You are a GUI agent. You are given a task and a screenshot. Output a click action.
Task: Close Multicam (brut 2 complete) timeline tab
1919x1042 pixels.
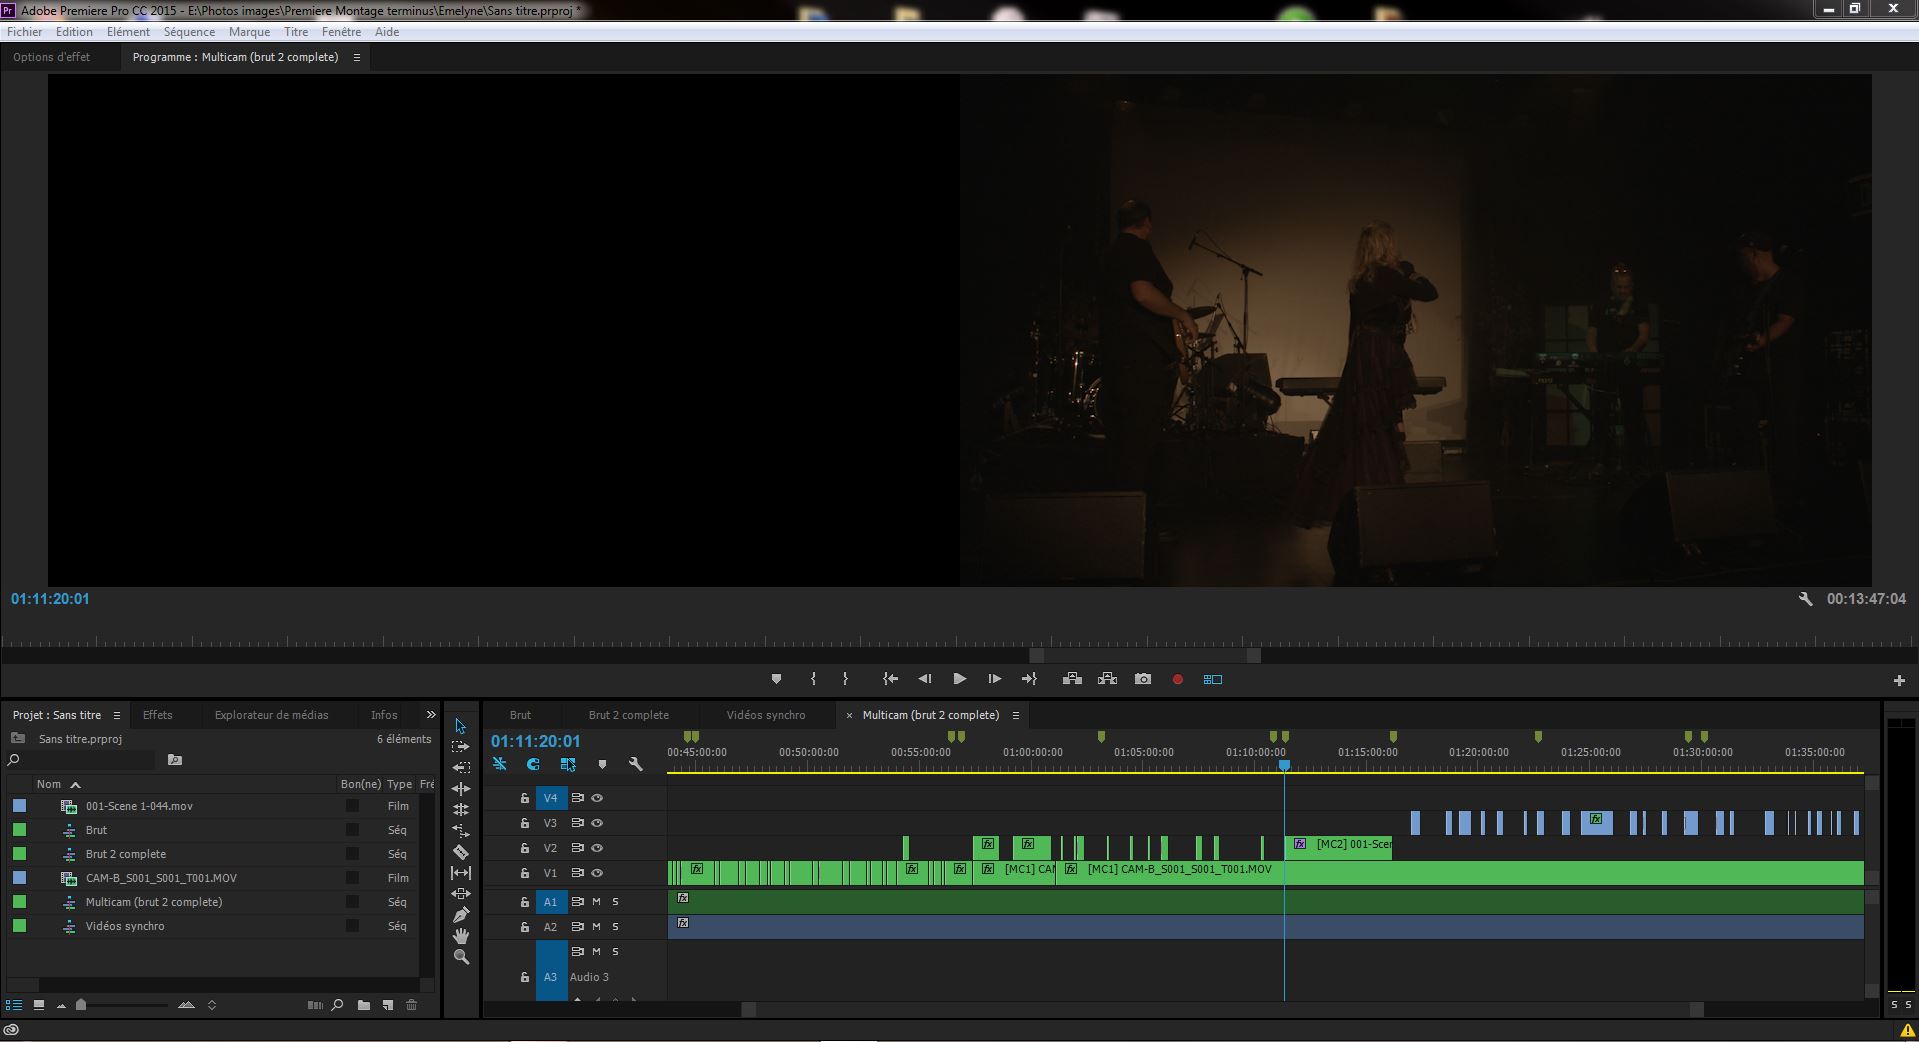point(850,716)
